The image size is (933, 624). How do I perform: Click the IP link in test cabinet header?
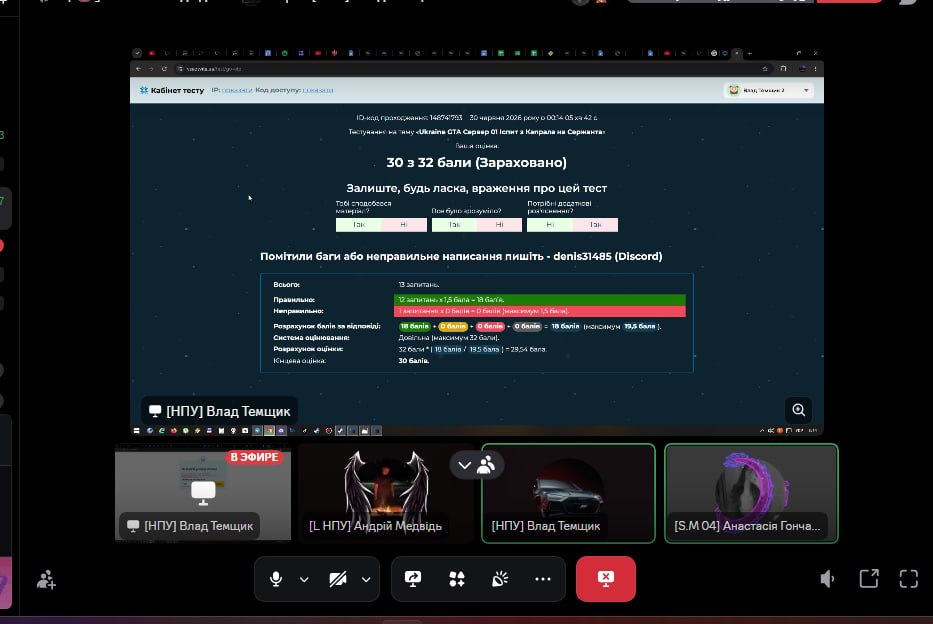pos(237,90)
